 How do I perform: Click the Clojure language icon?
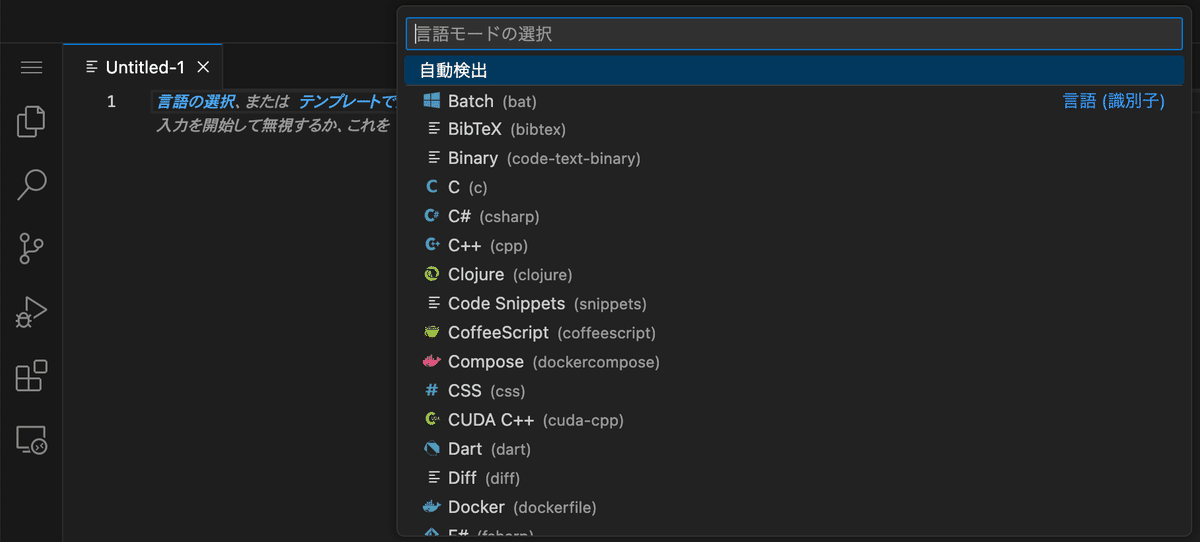pos(432,274)
